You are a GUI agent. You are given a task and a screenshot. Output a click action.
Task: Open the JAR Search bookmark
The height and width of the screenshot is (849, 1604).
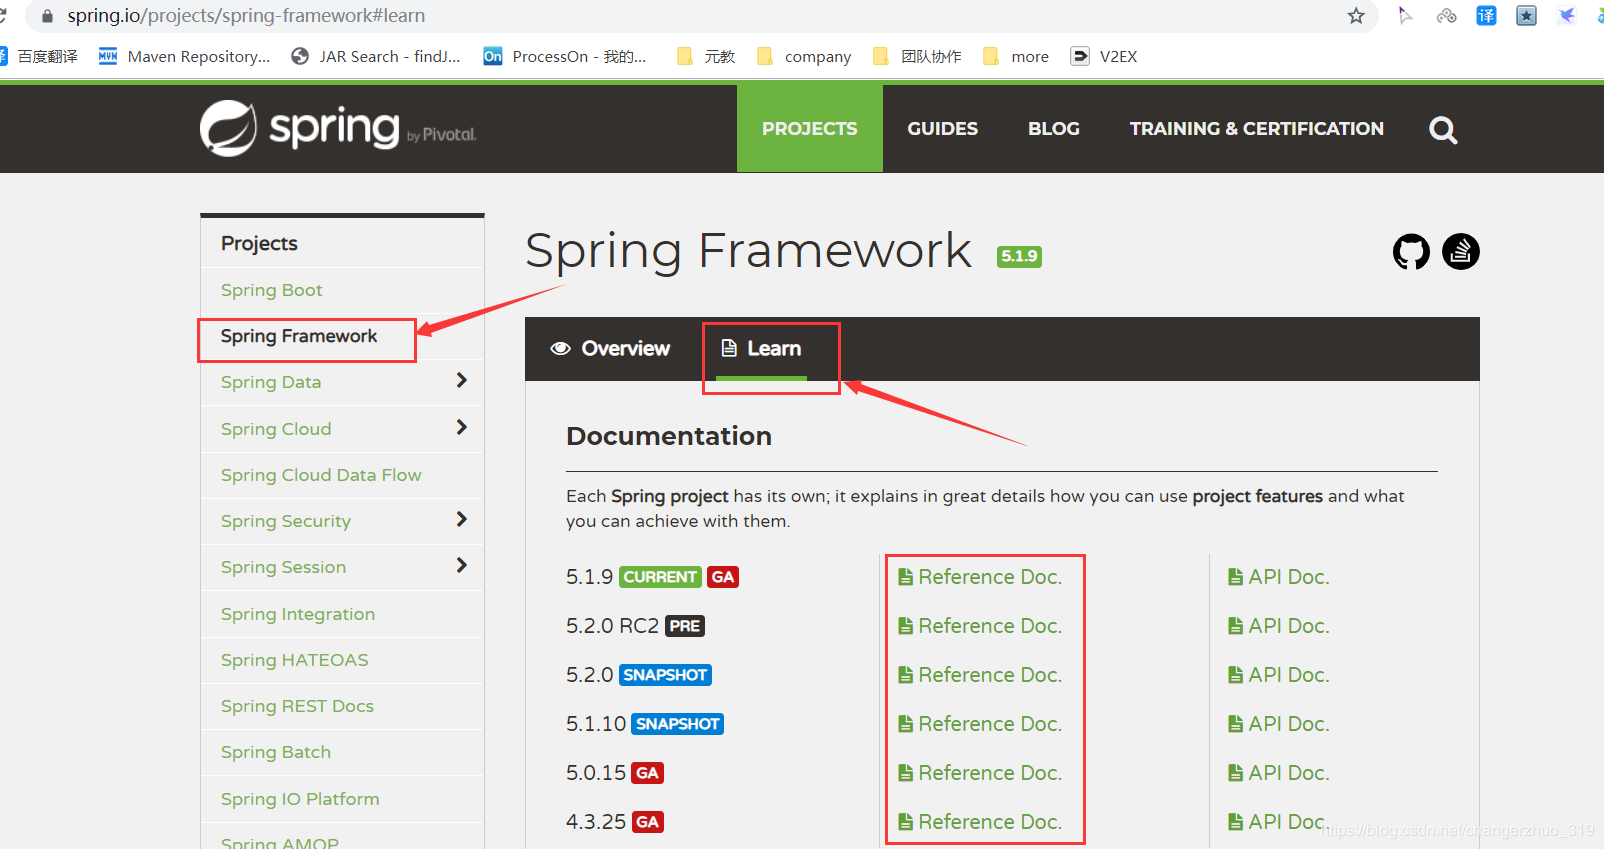(376, 57)
